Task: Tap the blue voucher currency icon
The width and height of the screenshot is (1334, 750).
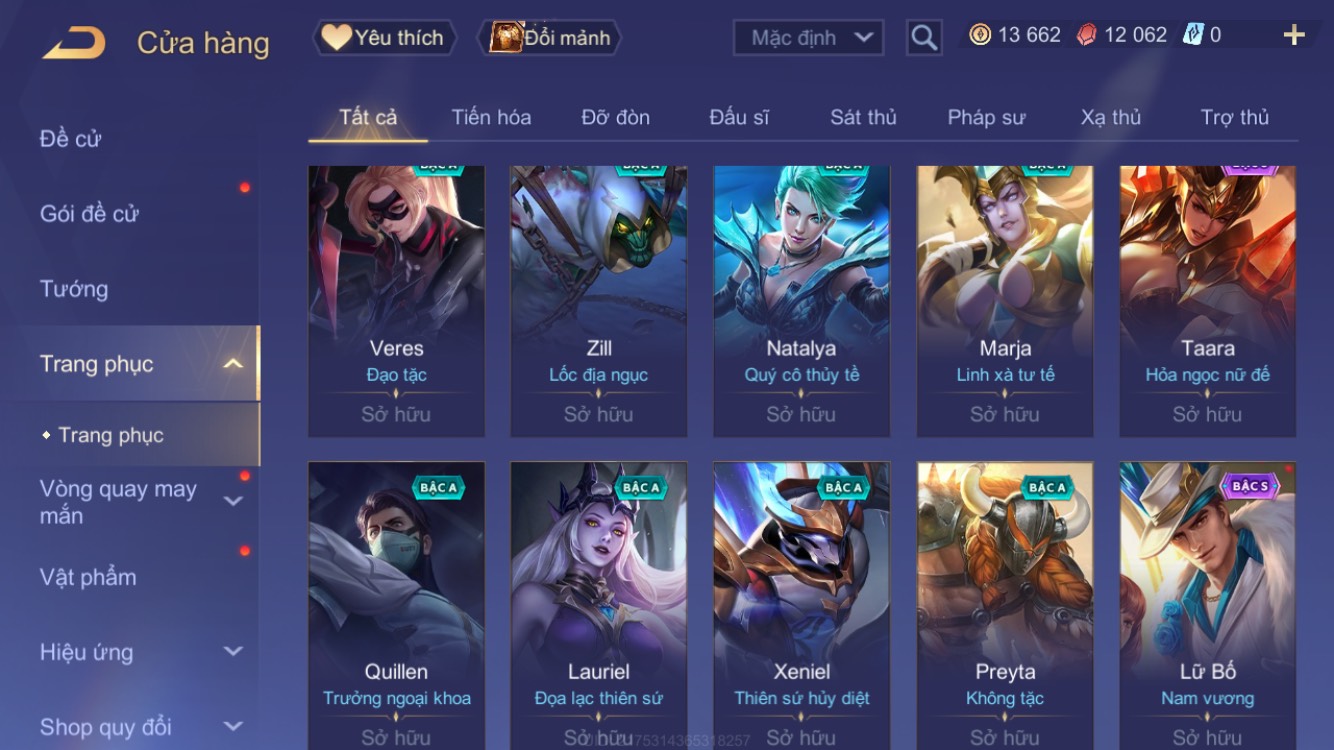Action: (x=1193, y=35)
